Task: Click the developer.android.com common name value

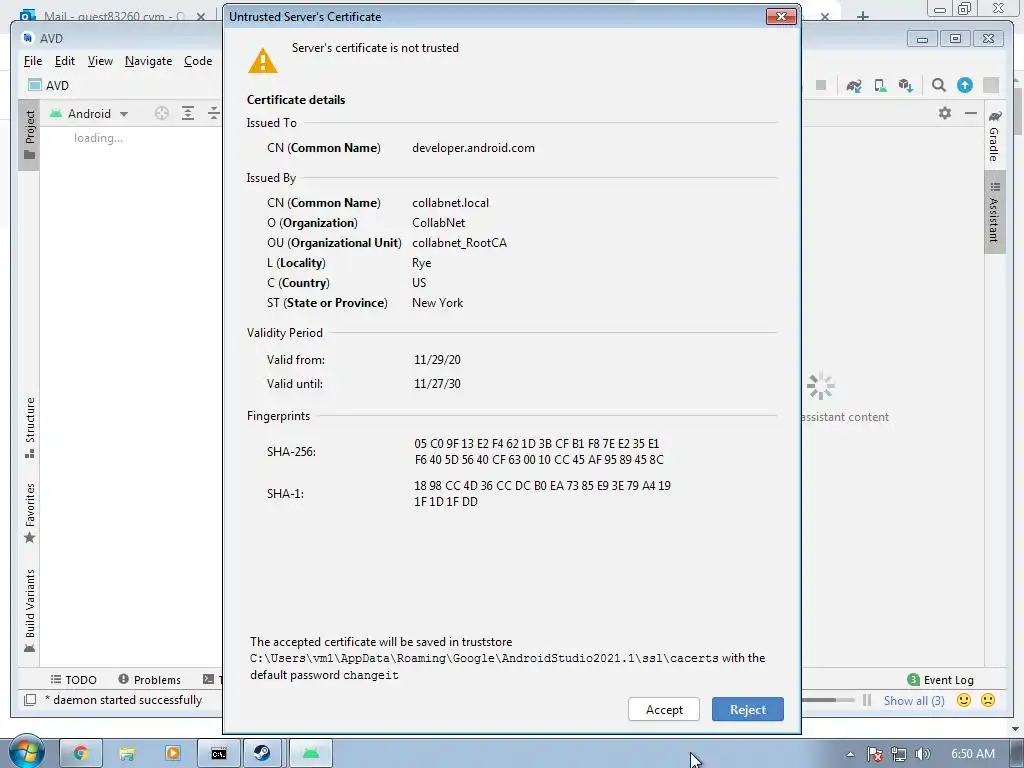Action: click(x=473, y=148)
